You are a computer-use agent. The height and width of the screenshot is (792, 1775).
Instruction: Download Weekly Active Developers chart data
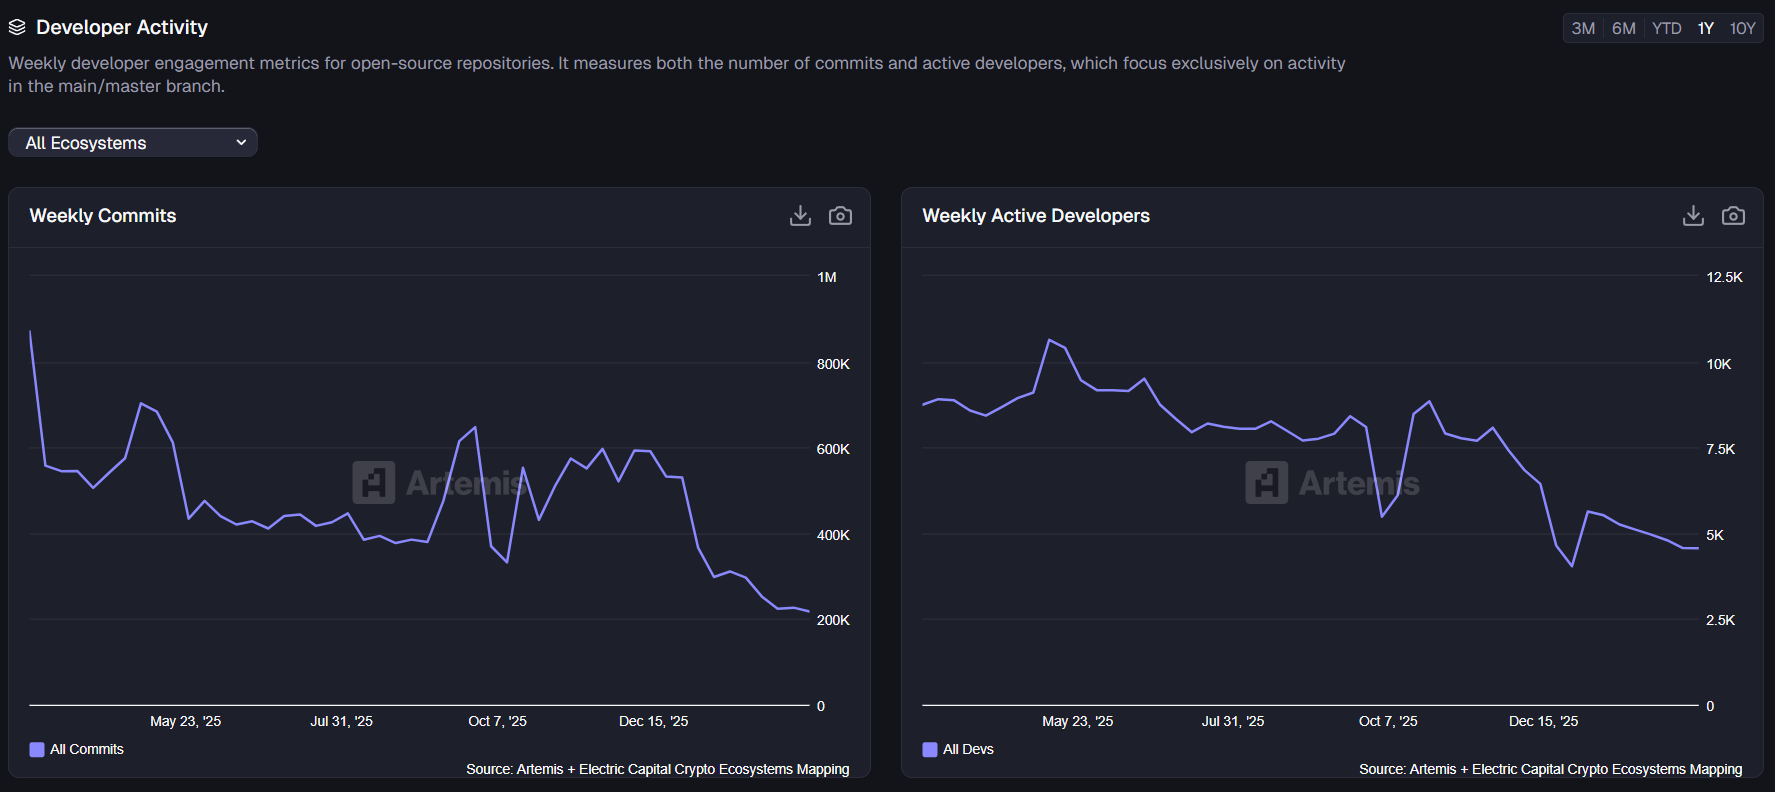pos(1693,216)
